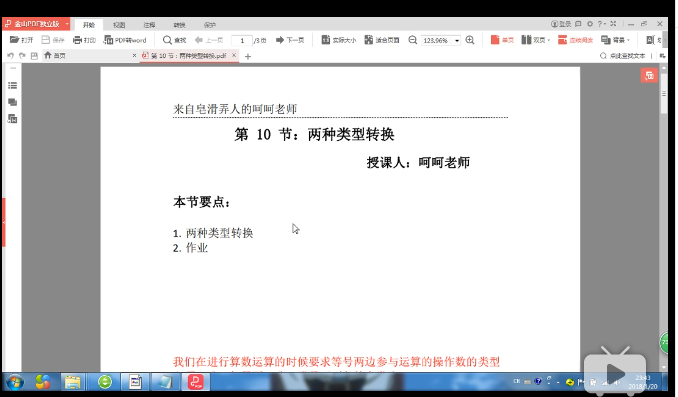Open the Help question mark menu
Image resolution: width=678 pixels, height=397 pixels.
click(601, 24)
